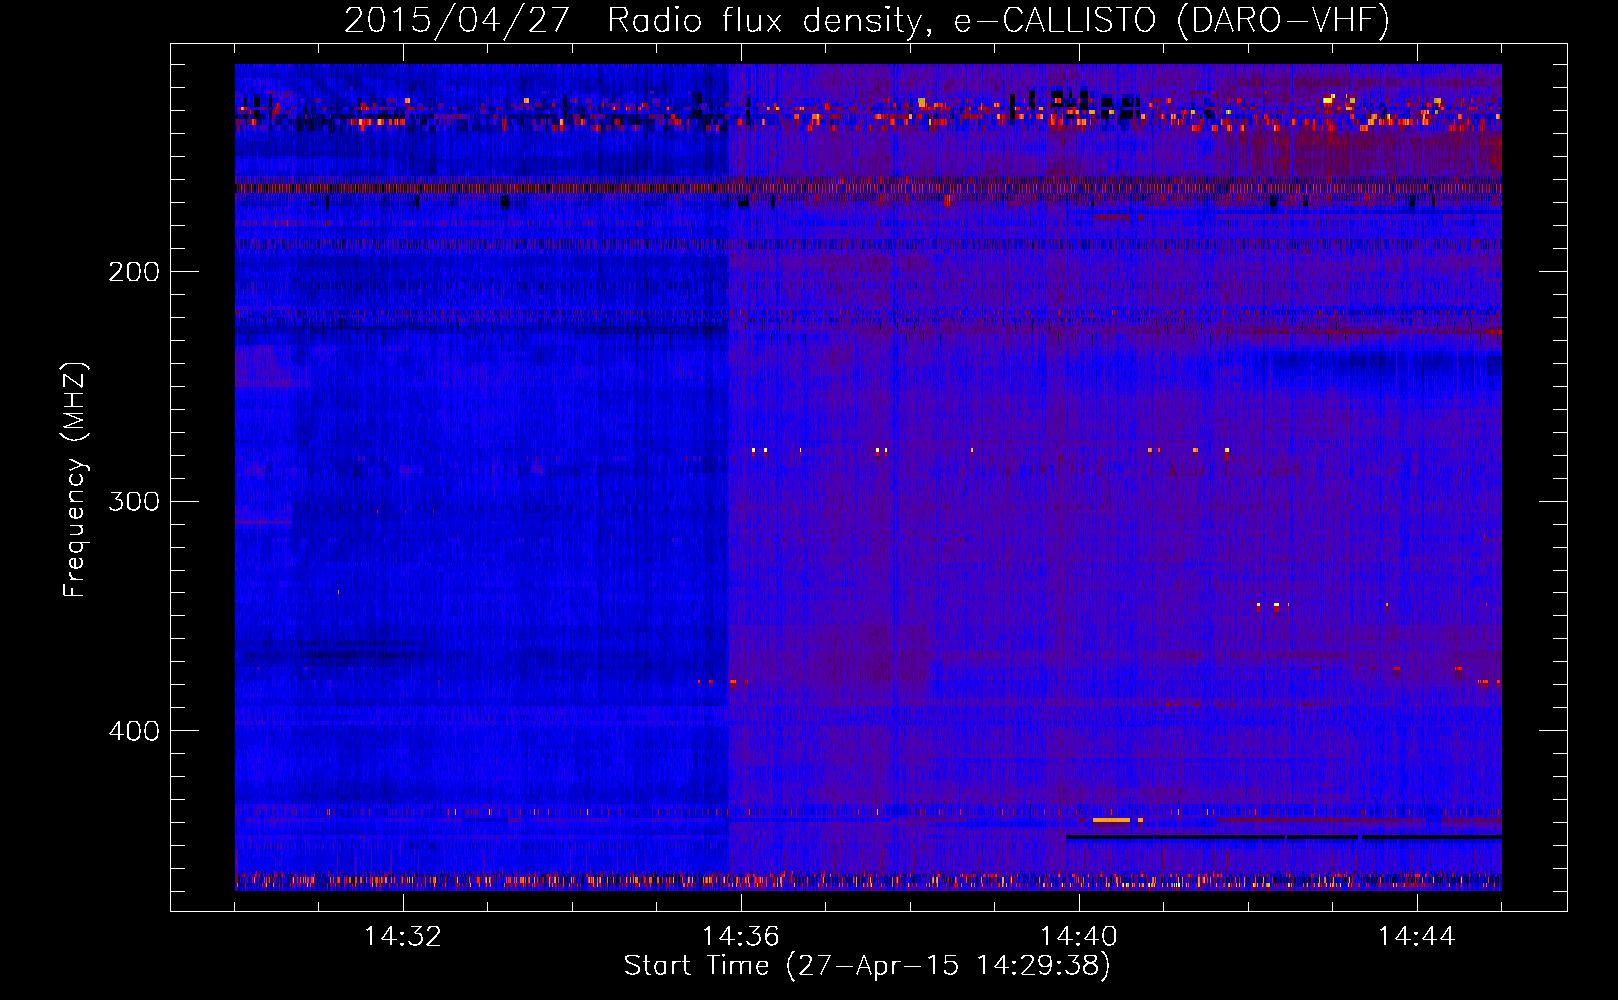The image size is (1618, 1000).
Task: Click the 300 frequency tick label
Action: point(134,501)
